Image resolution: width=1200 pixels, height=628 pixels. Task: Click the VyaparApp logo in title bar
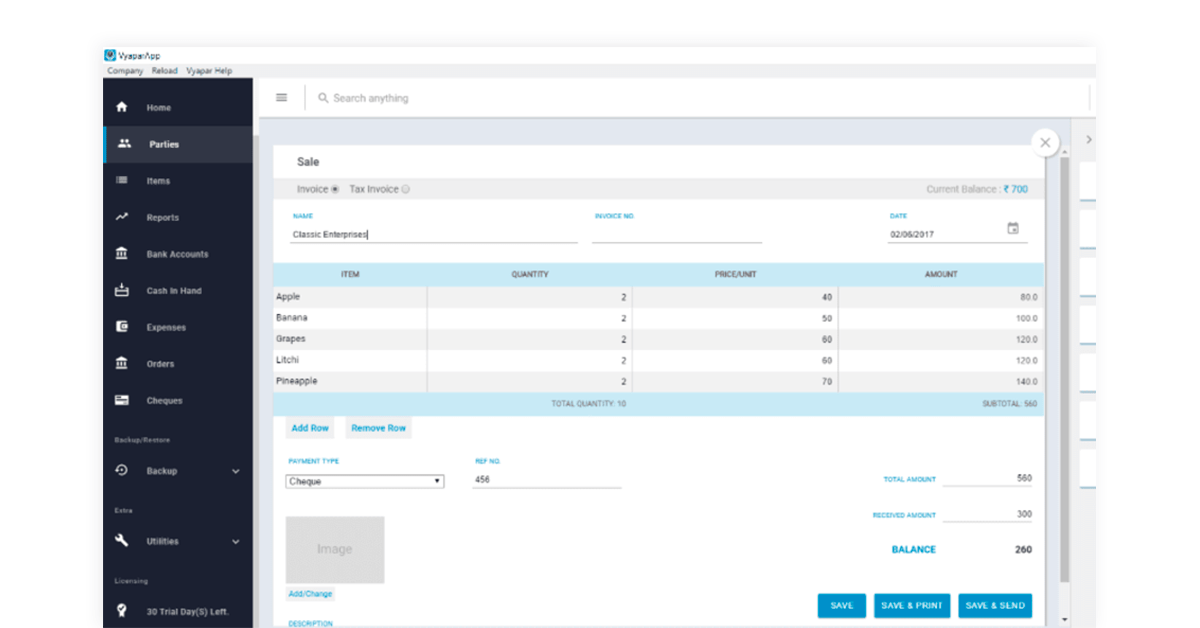pos(110,56)
